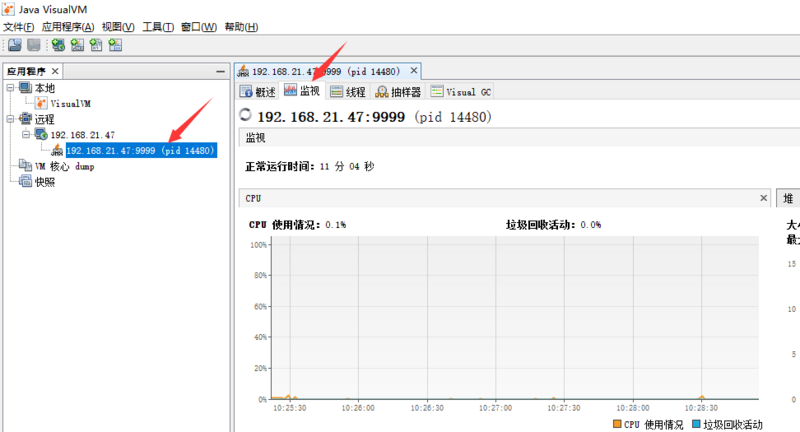
Task: Click the large heading 192.168.21.47:9999 (pid 14480)
Action: (374, 117)
